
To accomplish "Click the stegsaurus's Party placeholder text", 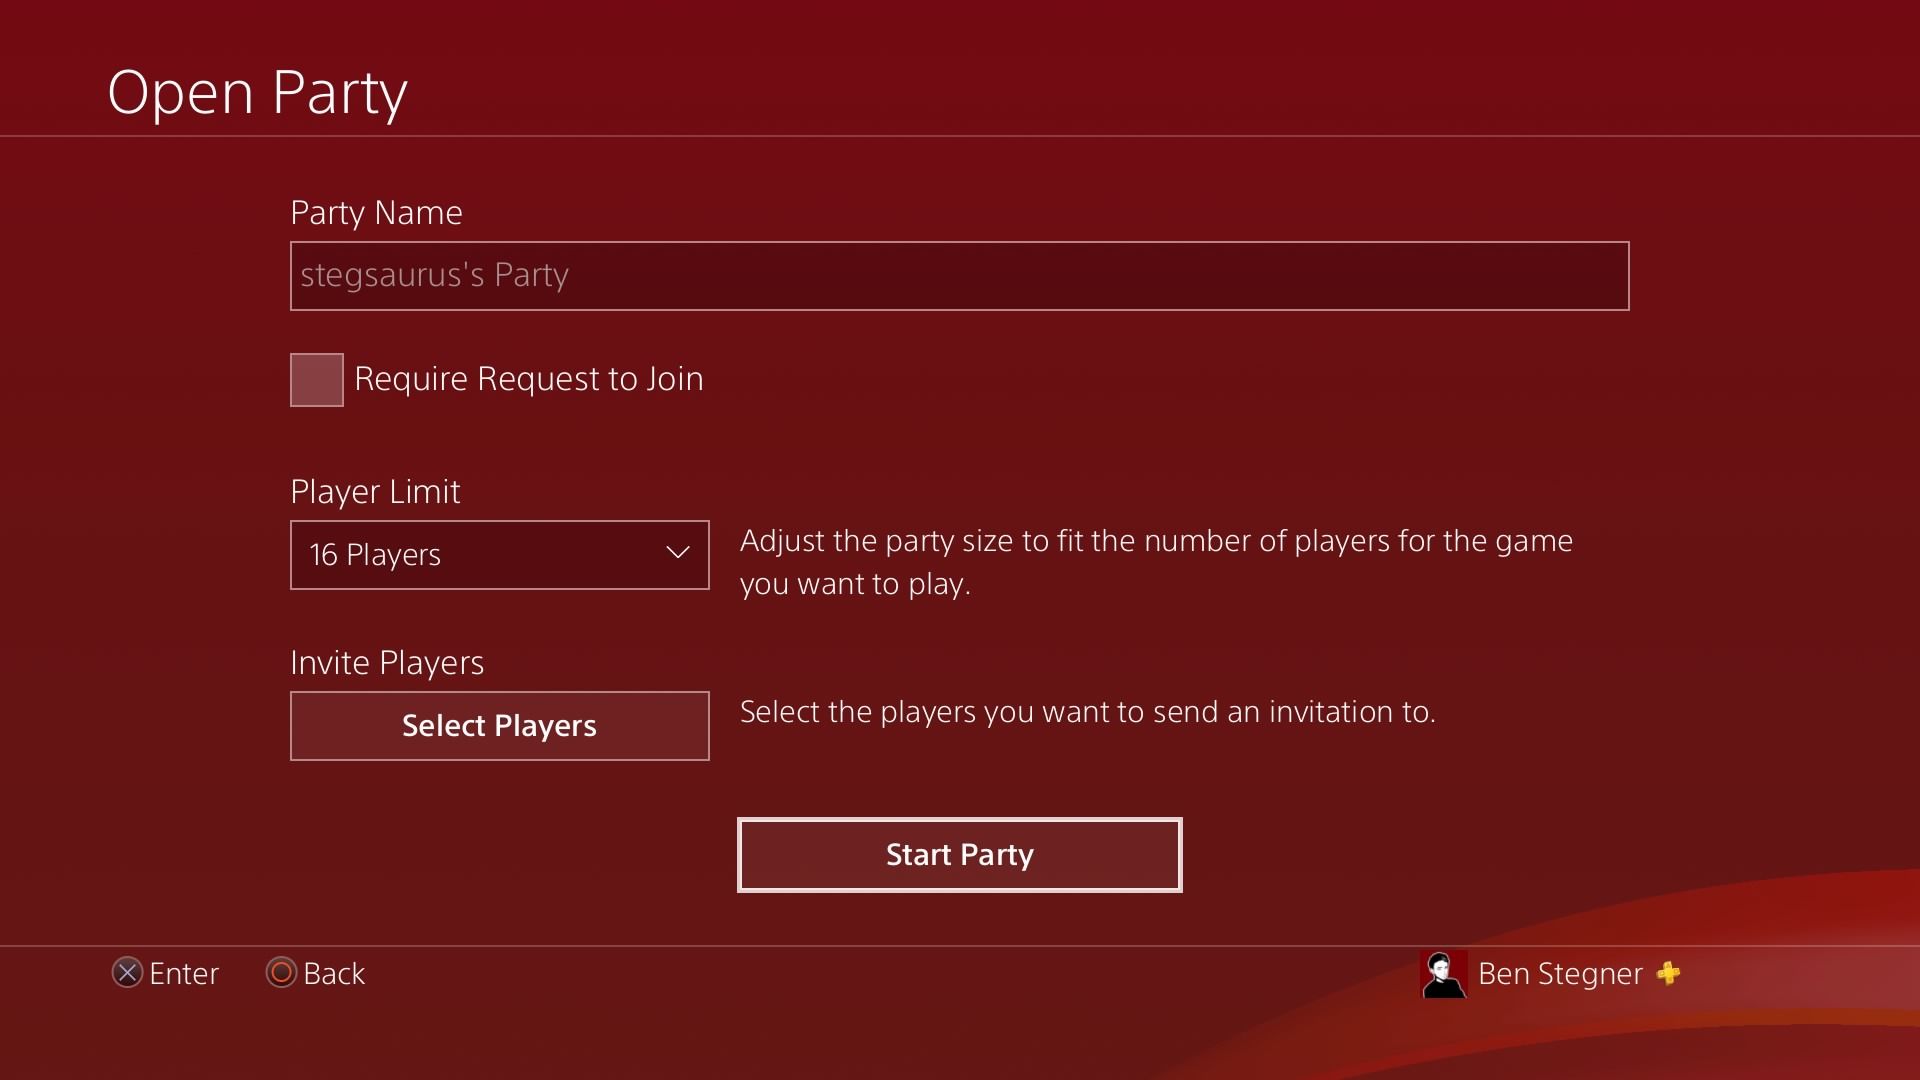I will point(433,276).
